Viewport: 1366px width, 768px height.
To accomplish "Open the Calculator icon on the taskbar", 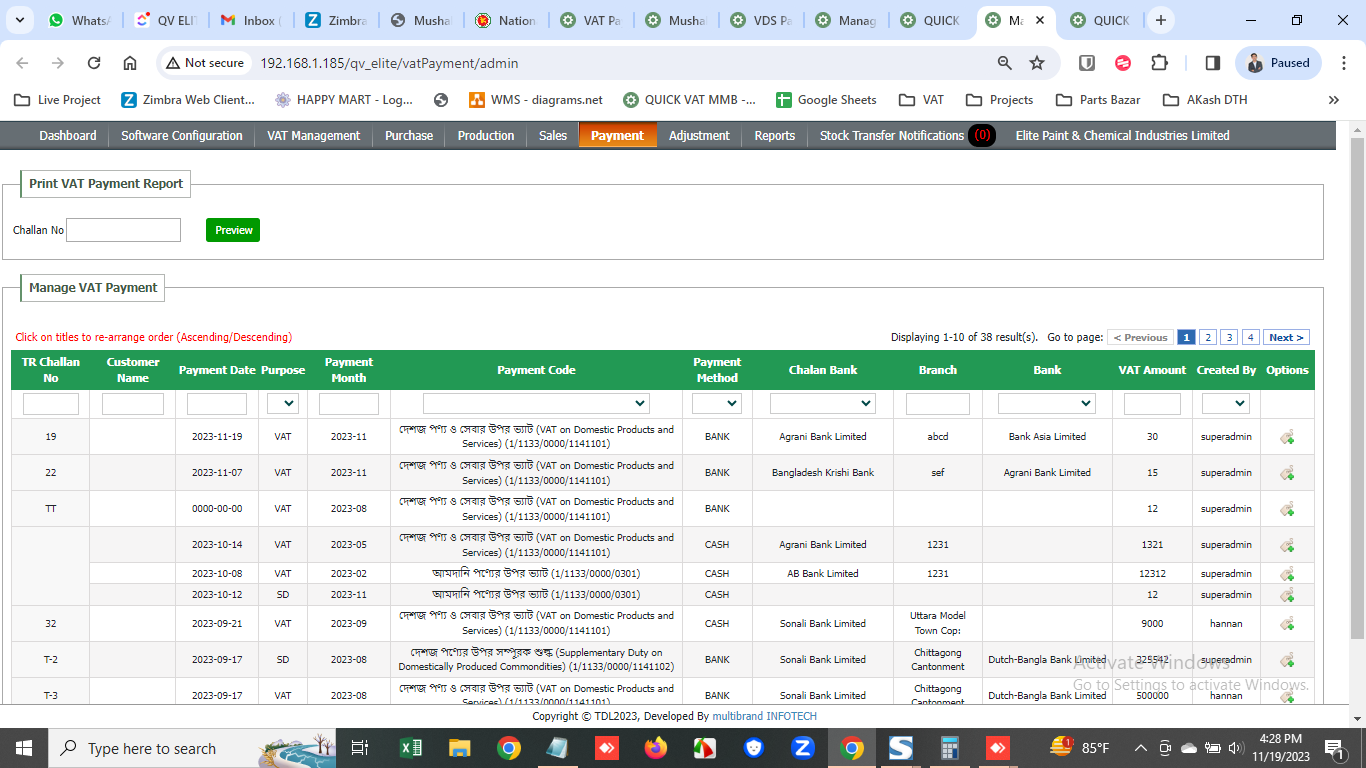I will tap(950, 748).
